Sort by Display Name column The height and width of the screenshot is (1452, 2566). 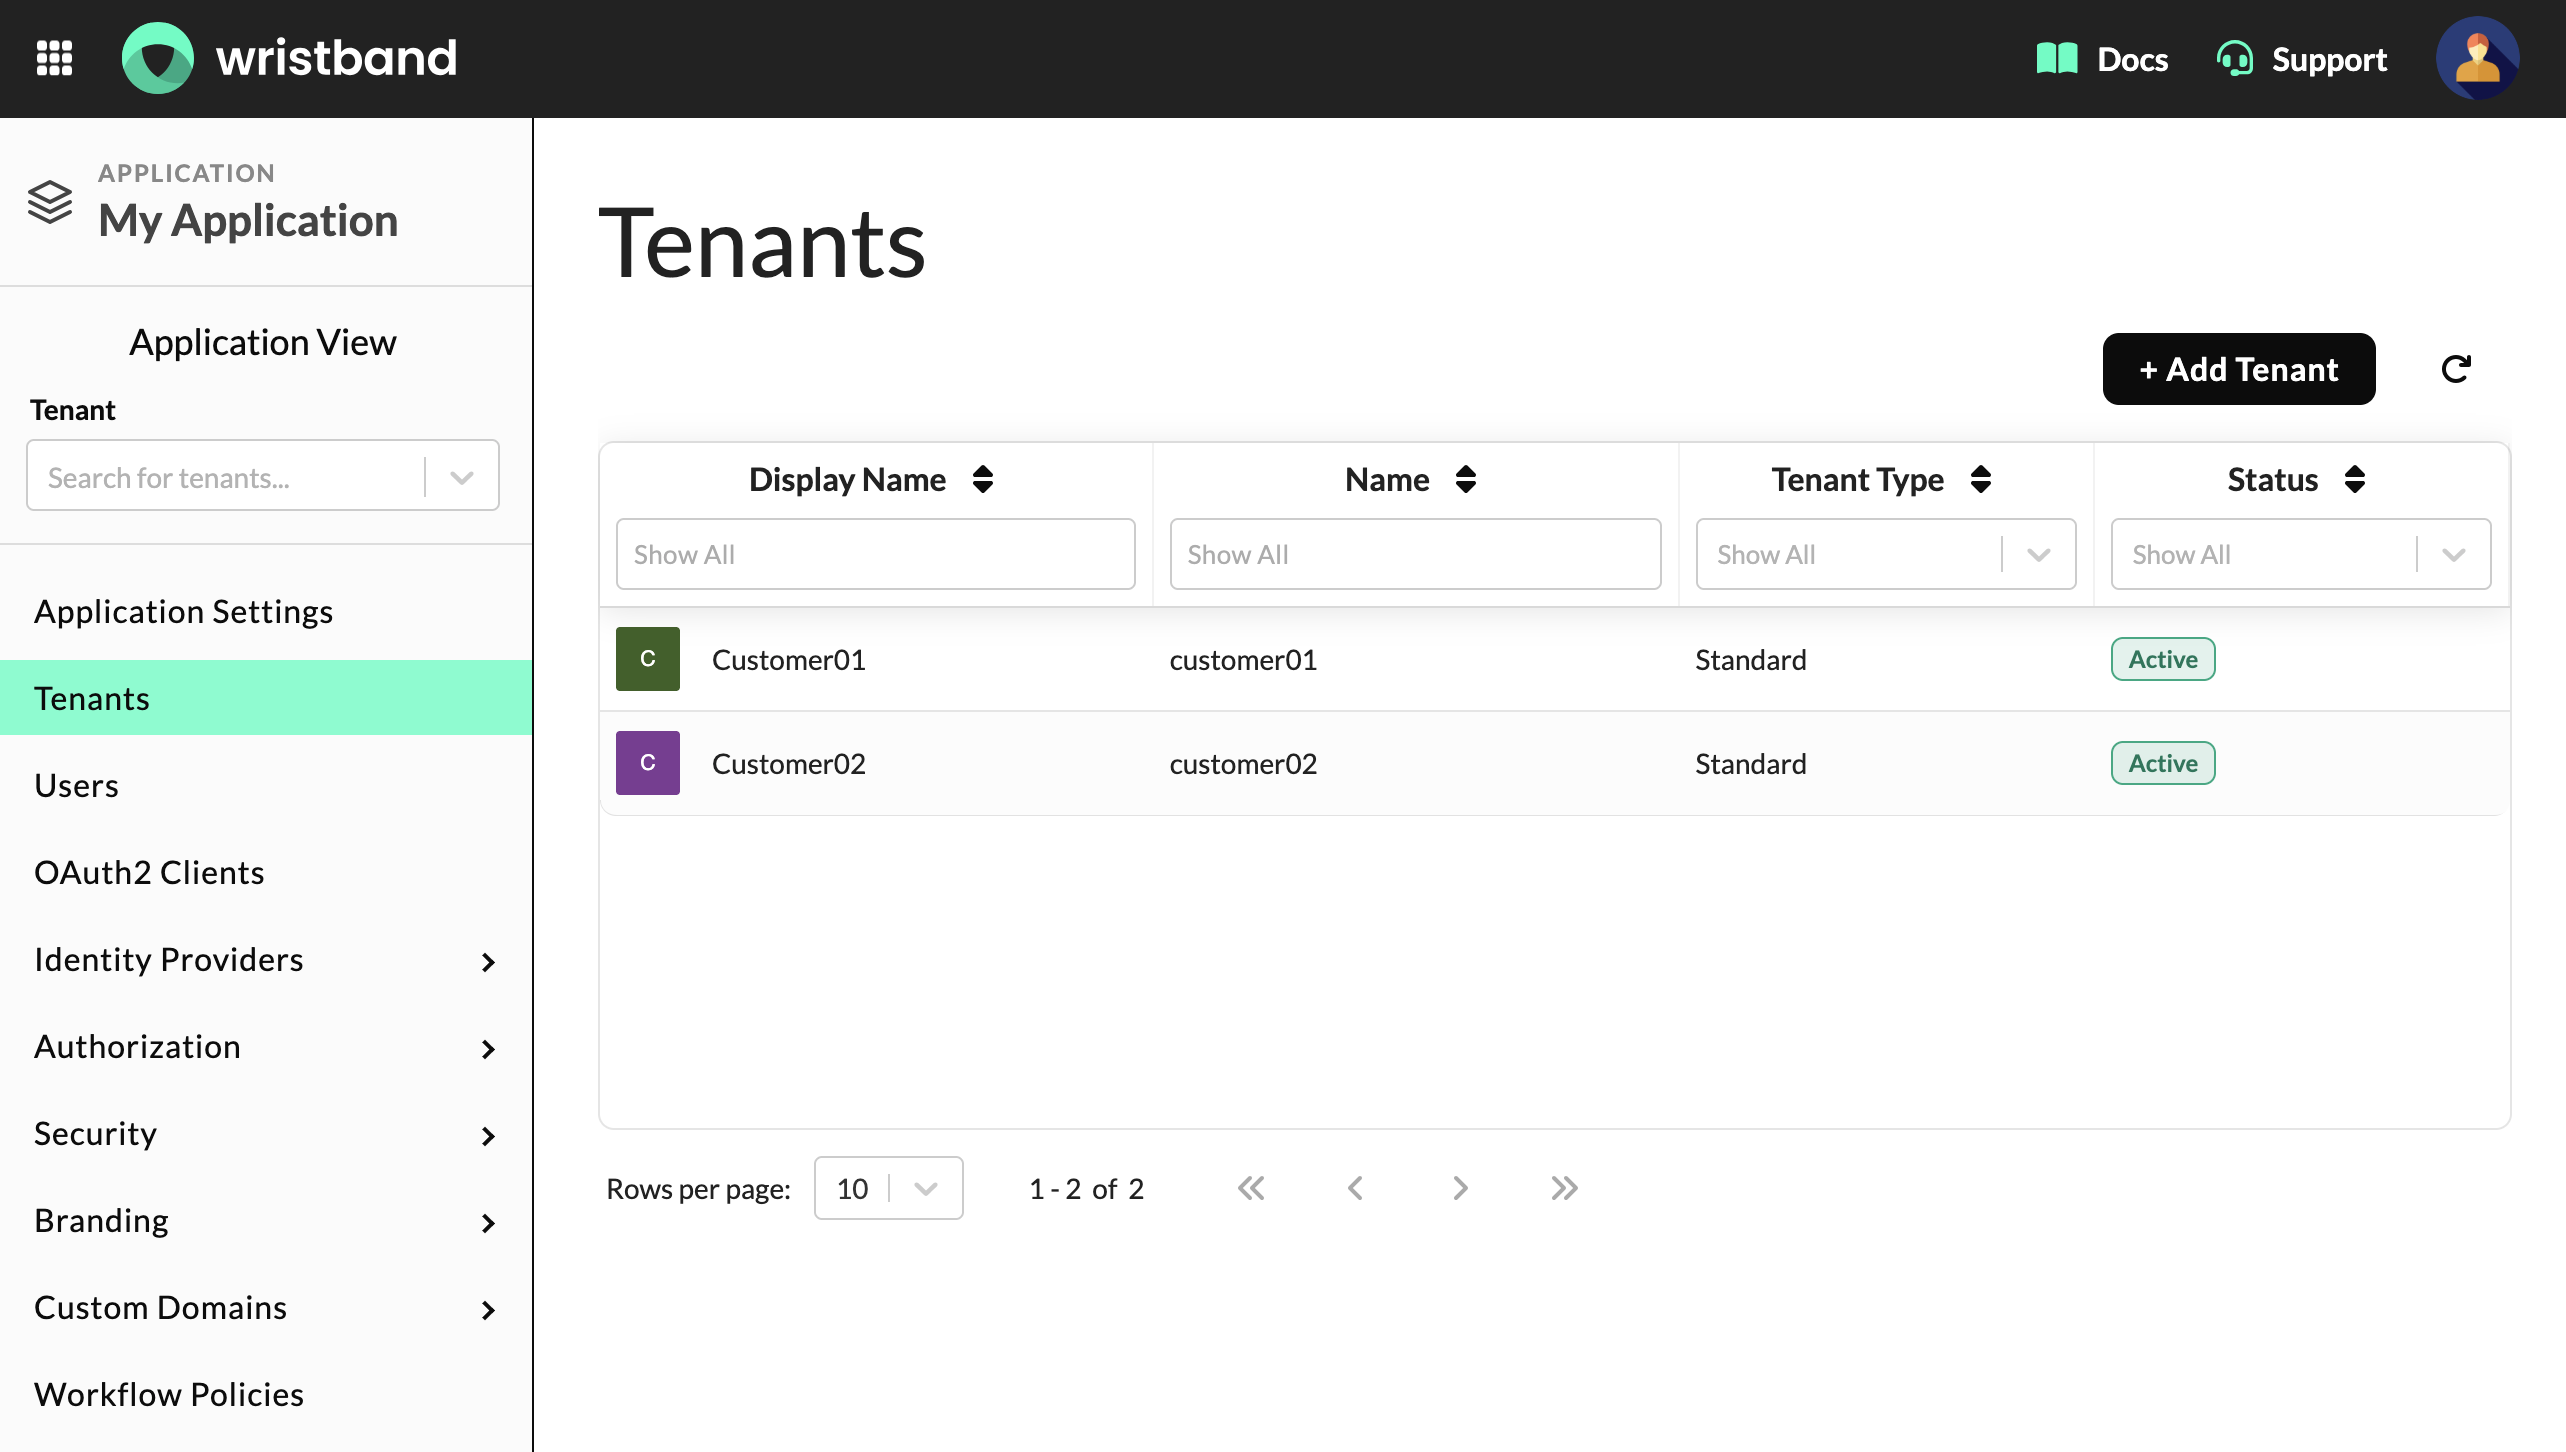[x=983, y=479]
